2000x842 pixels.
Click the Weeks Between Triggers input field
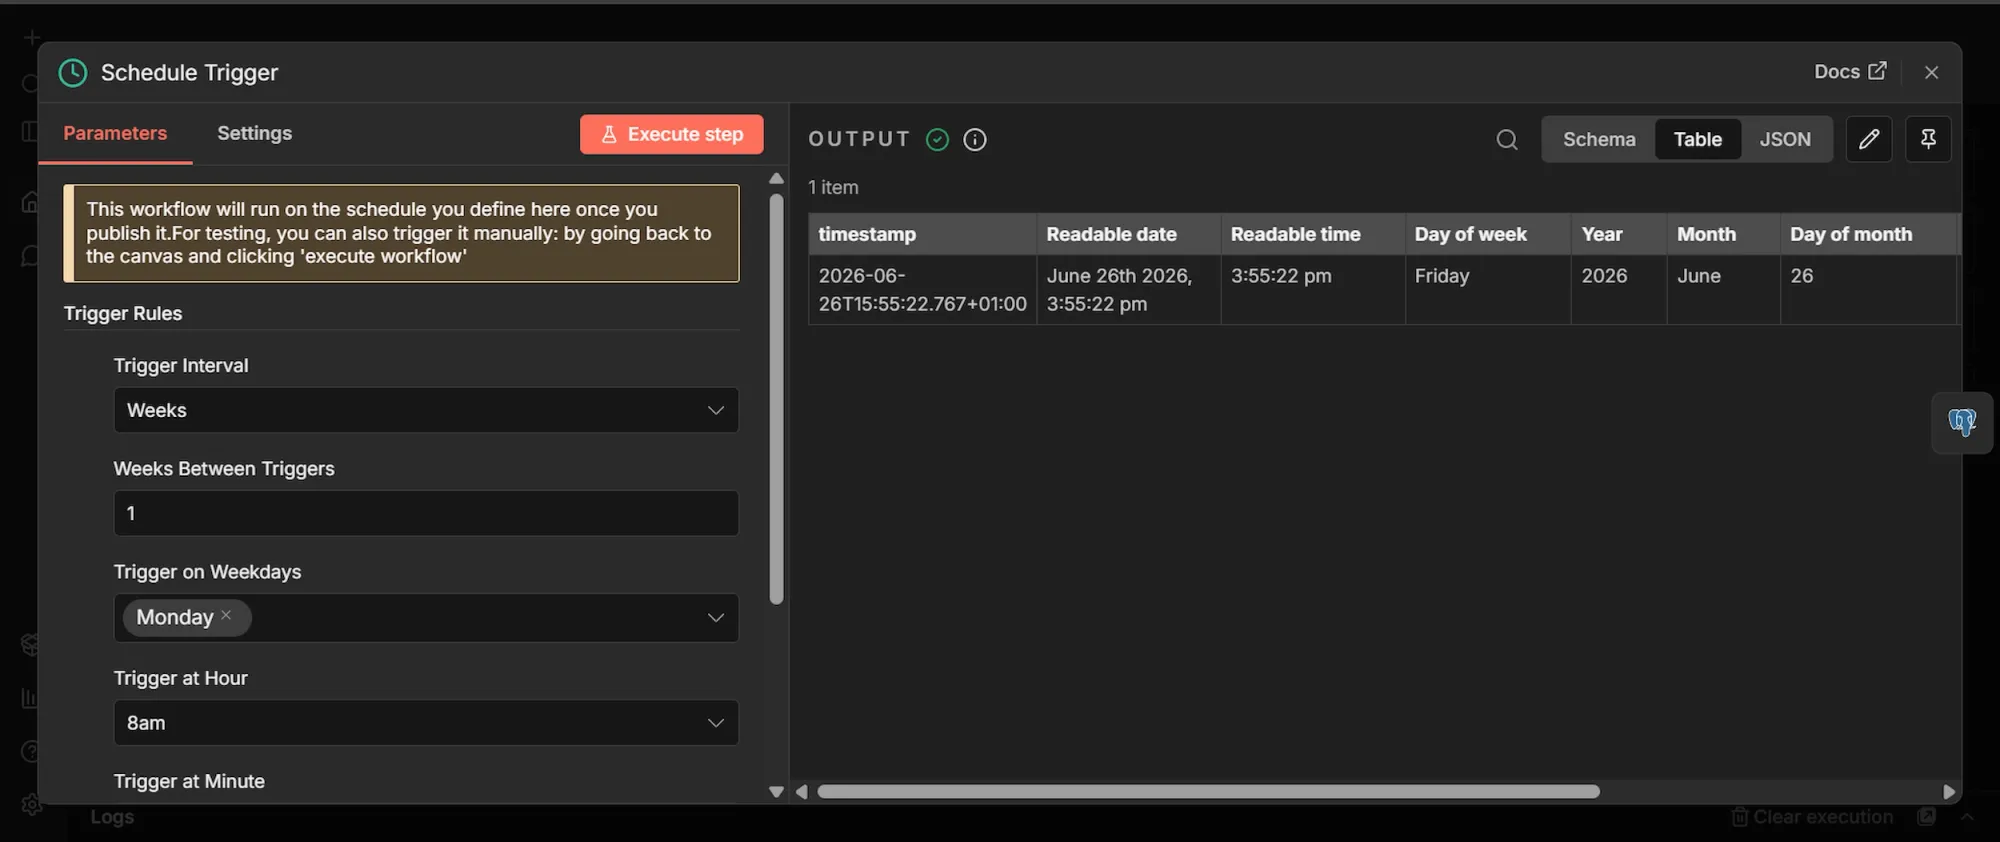(x=426, y=513)
